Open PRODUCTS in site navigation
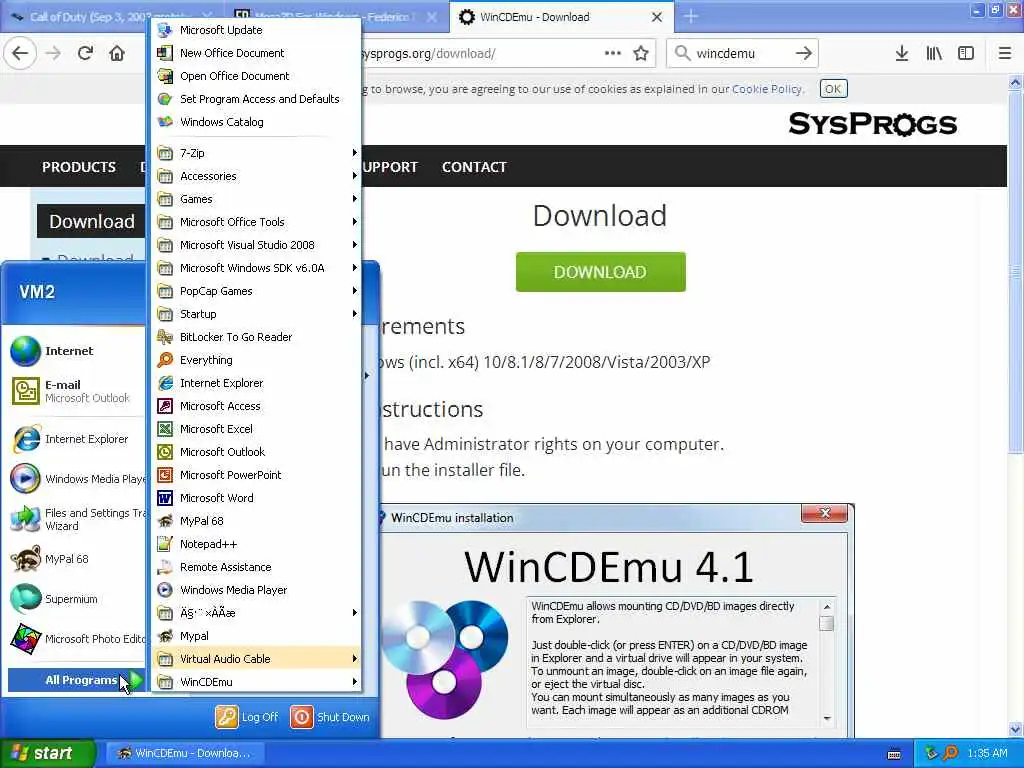The height and width of the screenshot is (768, 1024). pyautogui.click(x=79, y=167)
